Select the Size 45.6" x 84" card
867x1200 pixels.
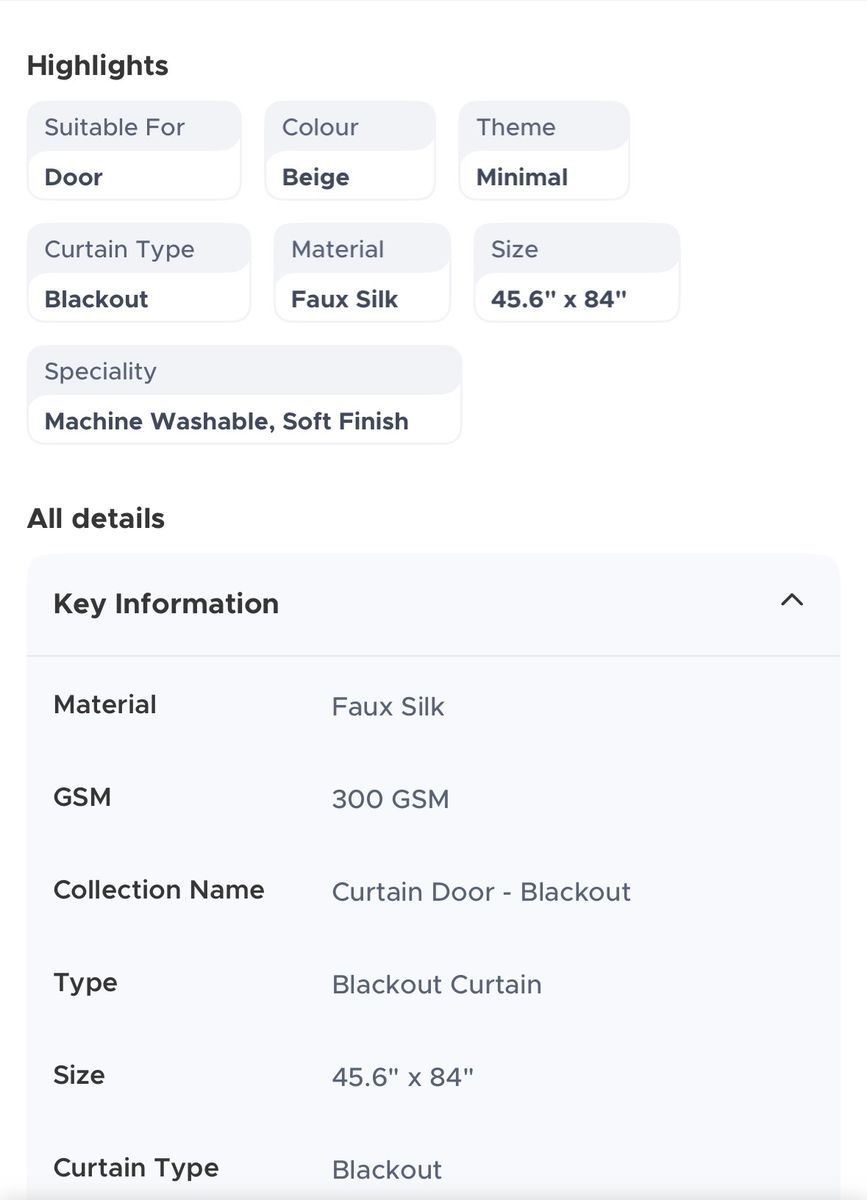[577, 273]
